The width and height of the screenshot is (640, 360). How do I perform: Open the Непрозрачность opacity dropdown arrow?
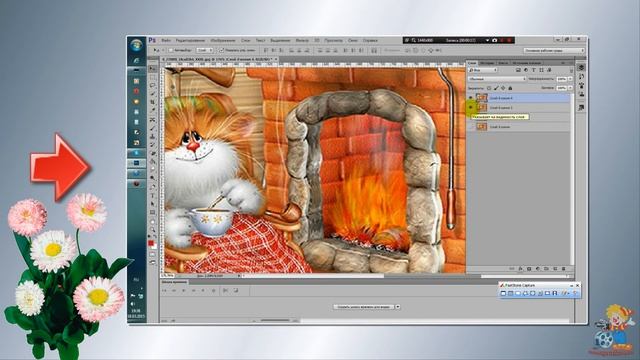570,79
